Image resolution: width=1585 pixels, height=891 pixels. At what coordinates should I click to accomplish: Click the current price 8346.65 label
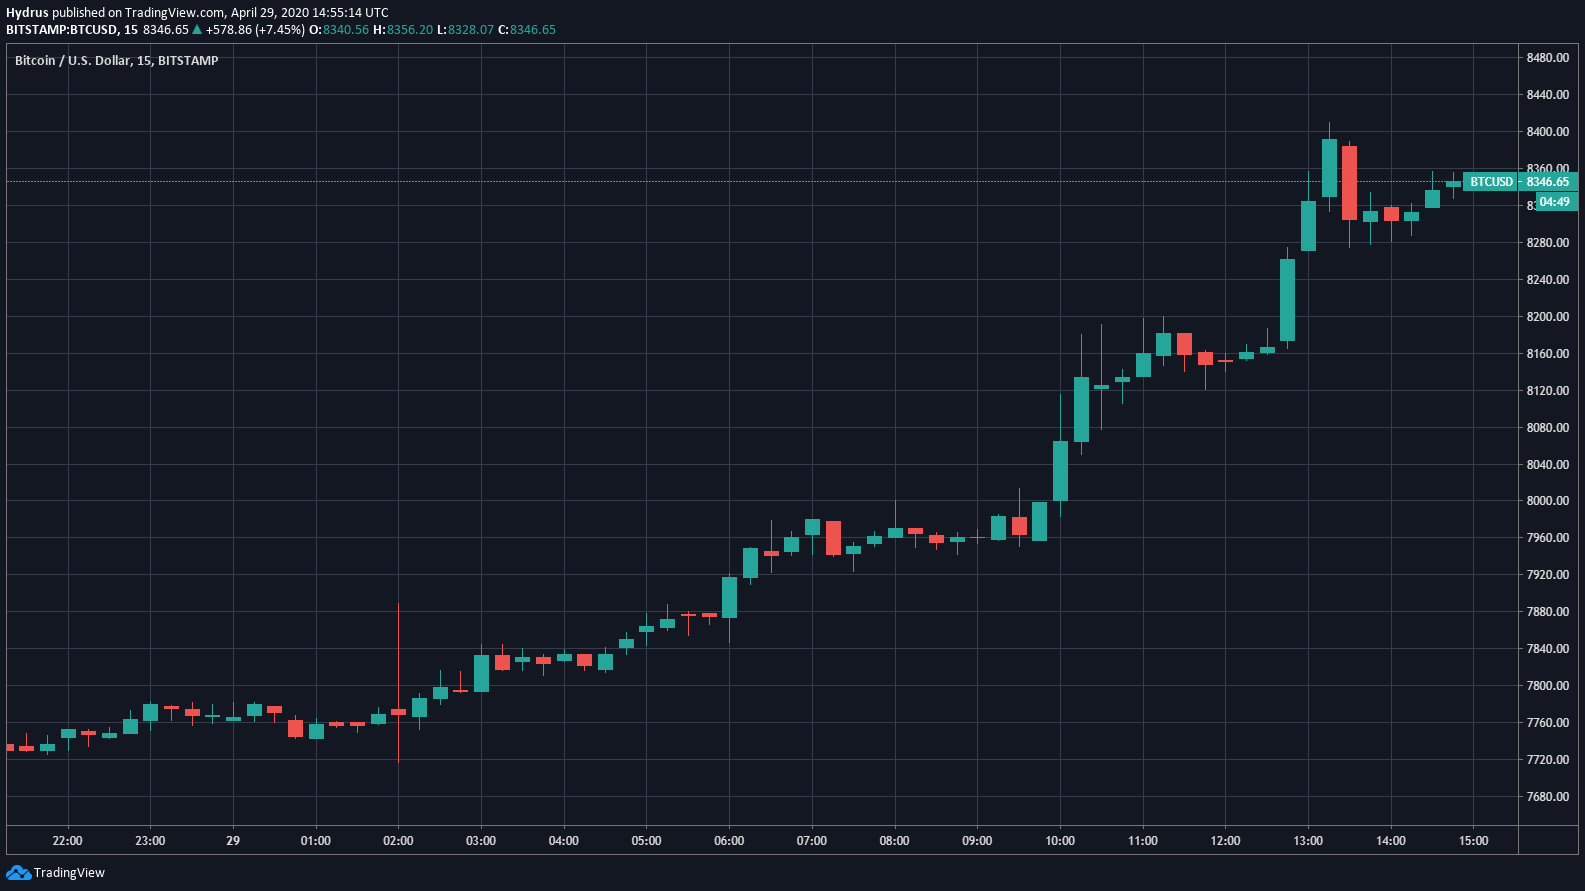pyautogui.click(x=1548, y=182)
